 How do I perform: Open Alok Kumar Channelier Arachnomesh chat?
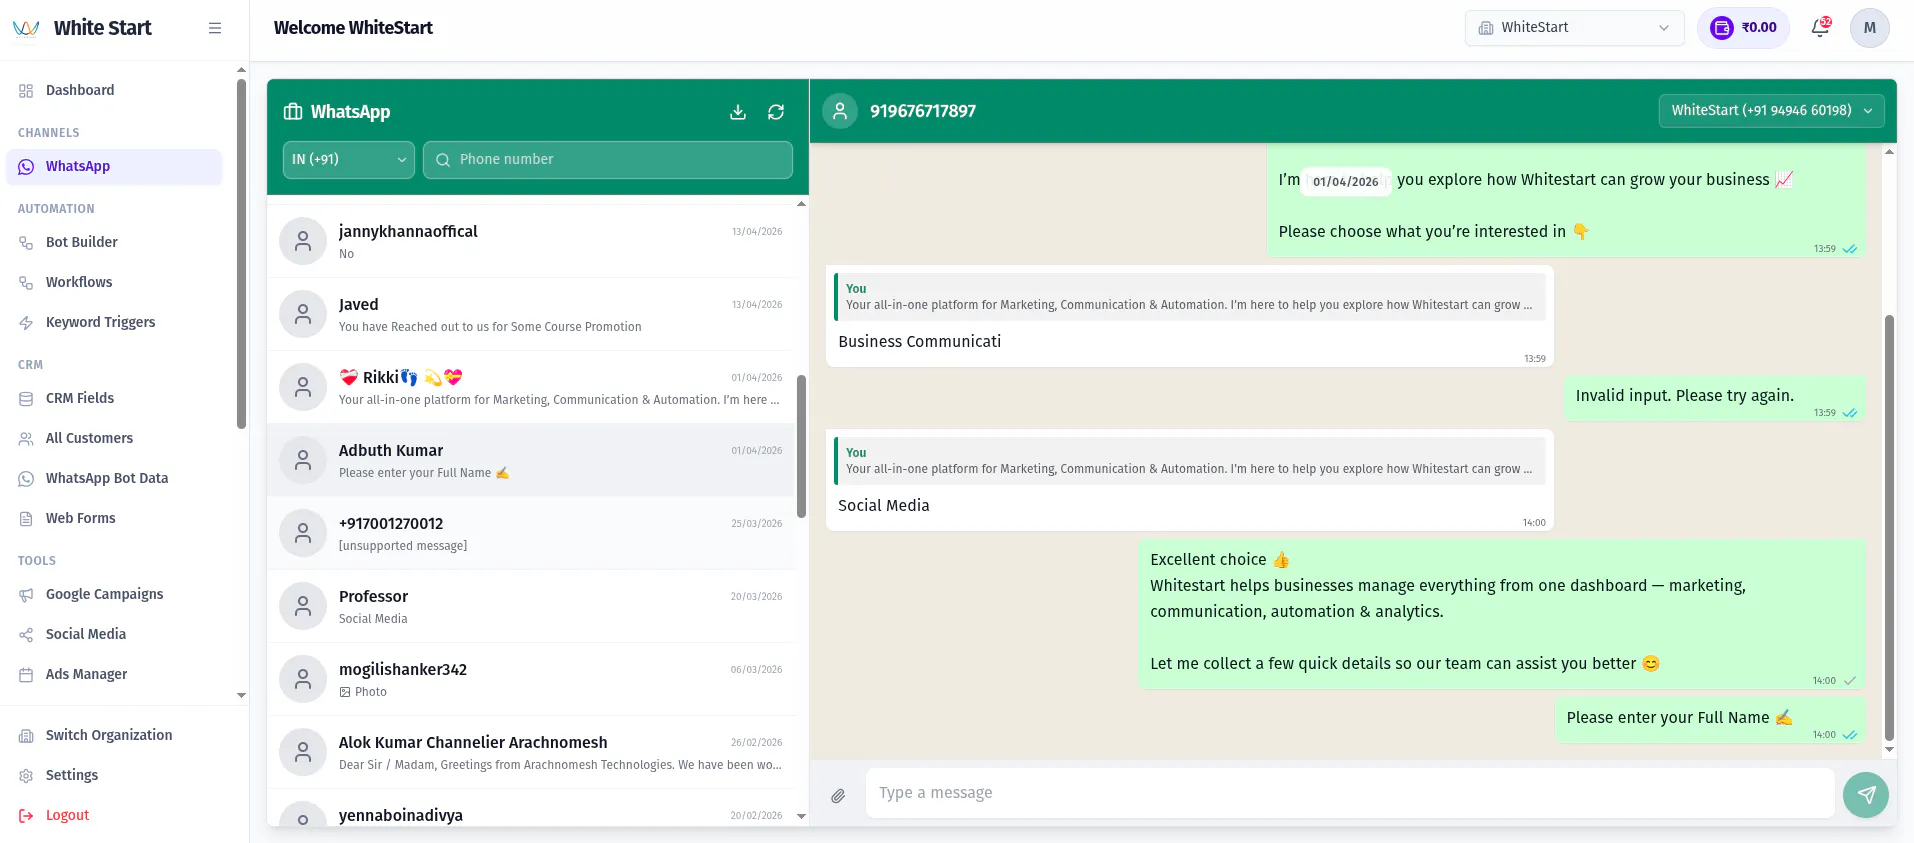531,752
